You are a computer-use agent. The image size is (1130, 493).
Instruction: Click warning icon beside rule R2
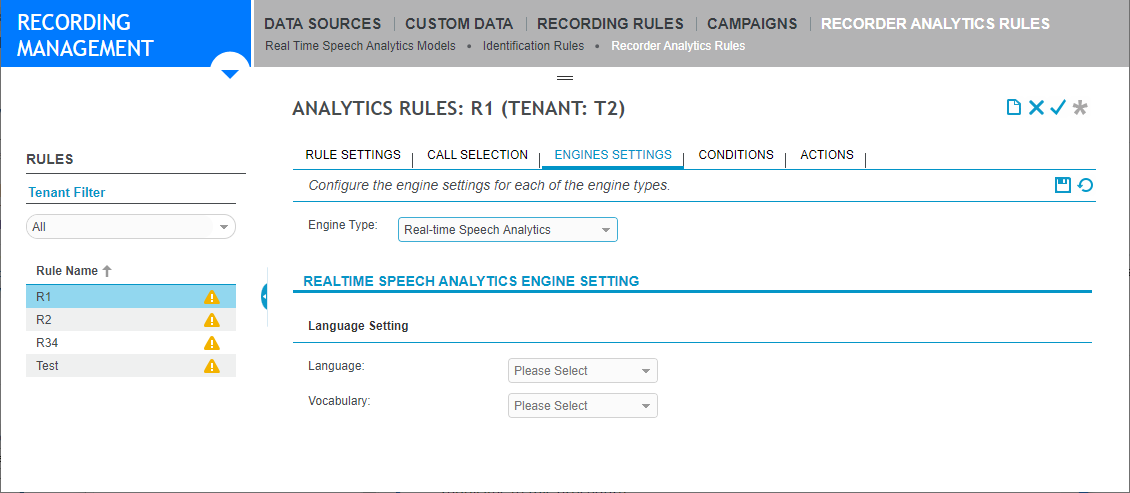click(211, 319)
